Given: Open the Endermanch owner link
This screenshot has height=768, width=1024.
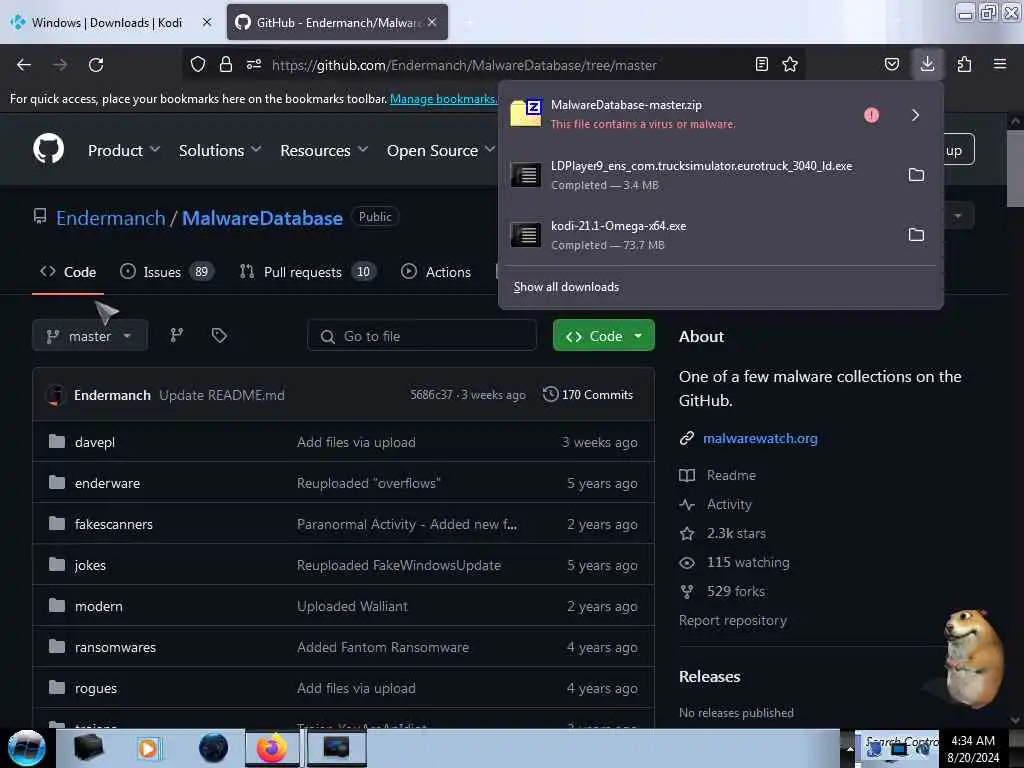Looking at the screenshot, I should pos(110,217).
